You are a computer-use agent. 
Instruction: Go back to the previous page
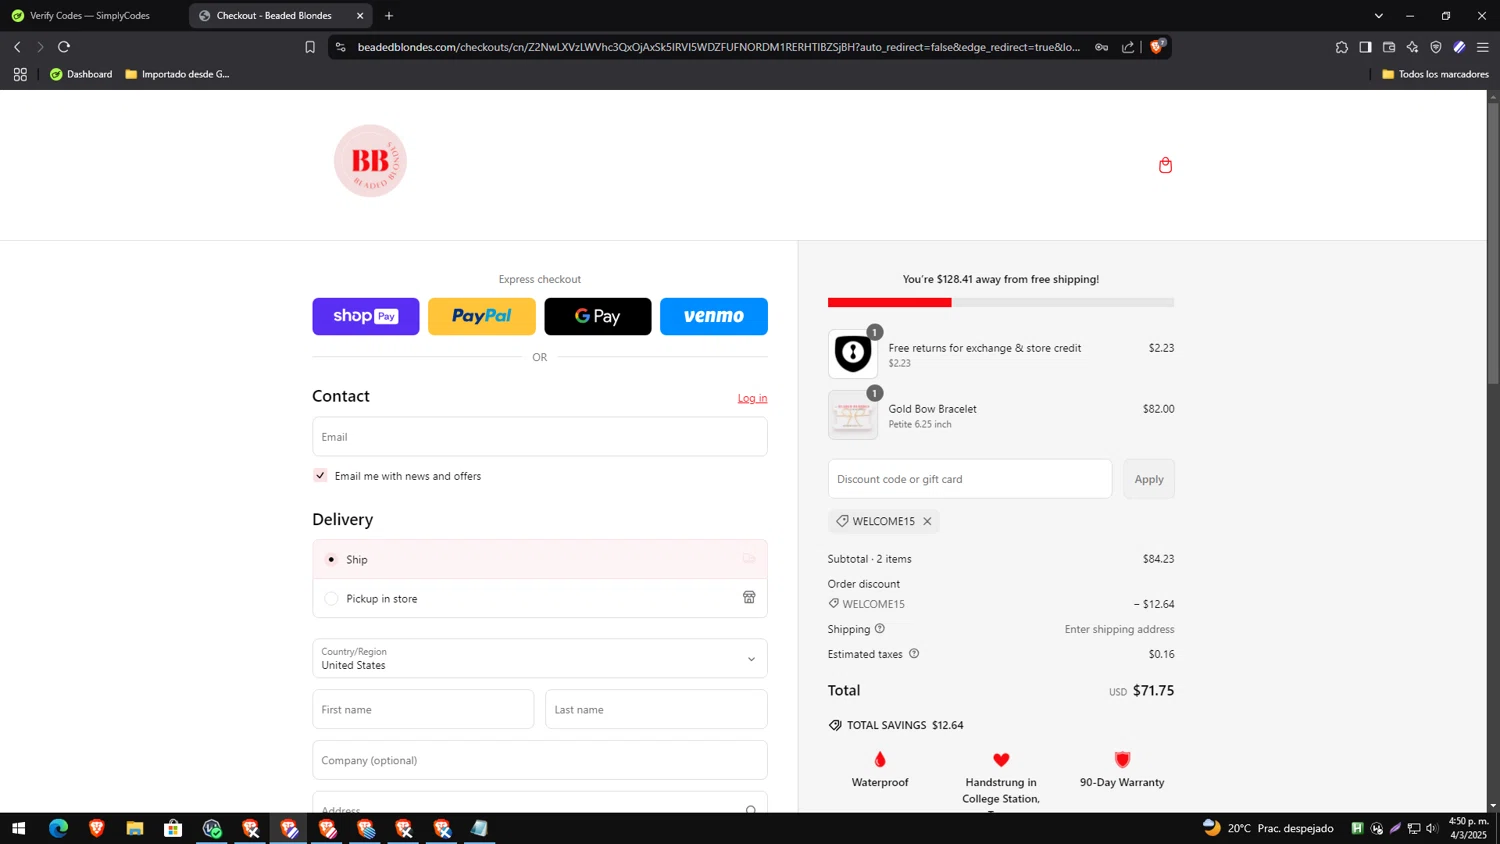click(x=17, y=47)
